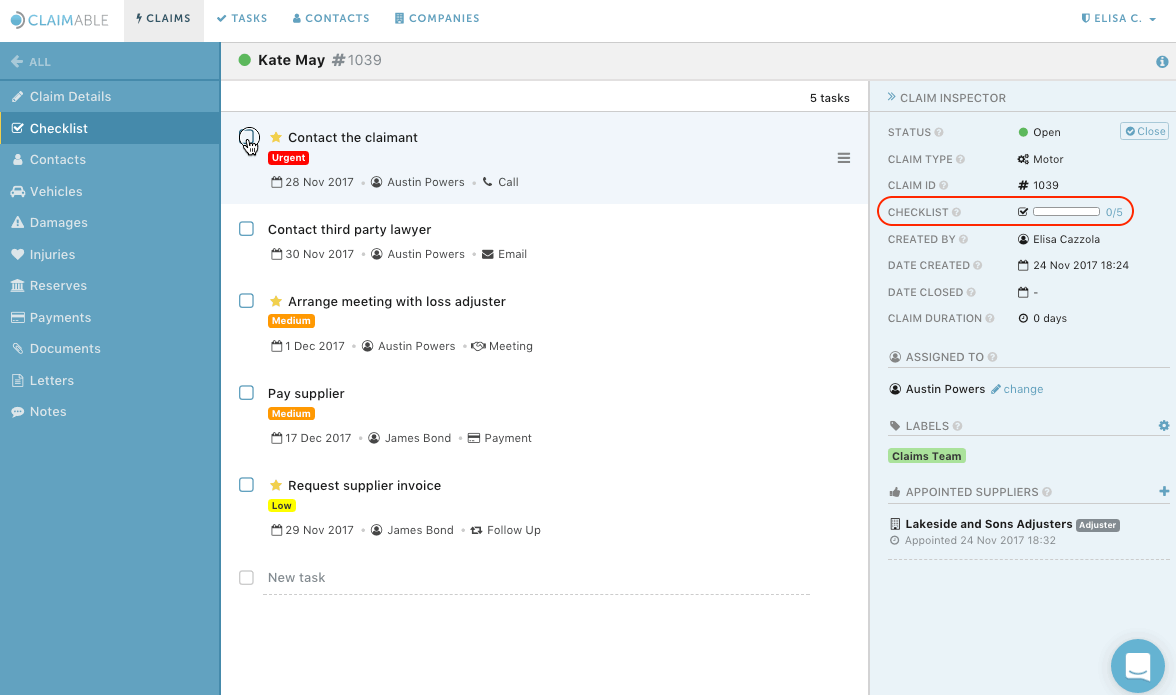This screenshot has width=1176, height=695.
Task: Click the Close claim button
Action: pos(1144,131)
